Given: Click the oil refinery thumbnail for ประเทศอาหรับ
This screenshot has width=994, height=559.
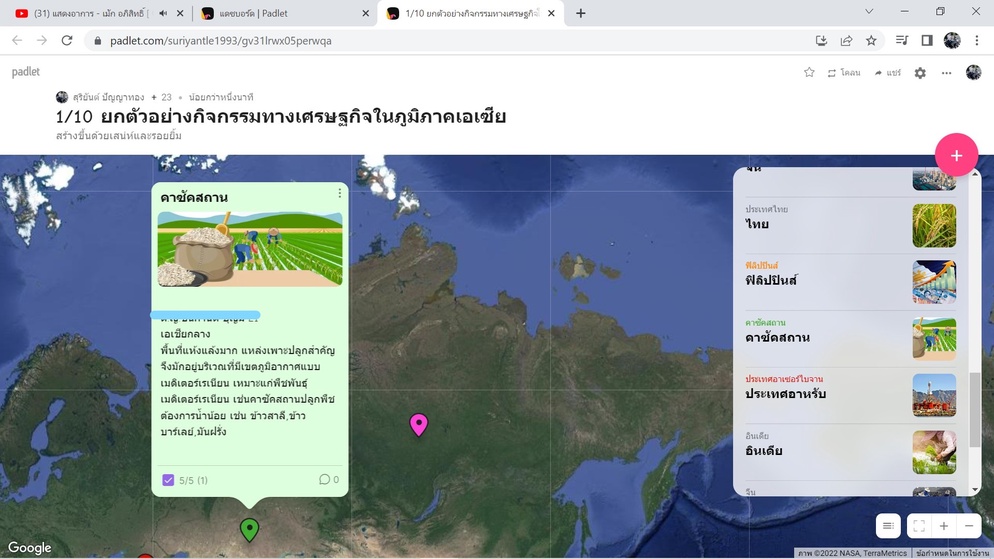Looking at the screenshot, I should [934, 395].
